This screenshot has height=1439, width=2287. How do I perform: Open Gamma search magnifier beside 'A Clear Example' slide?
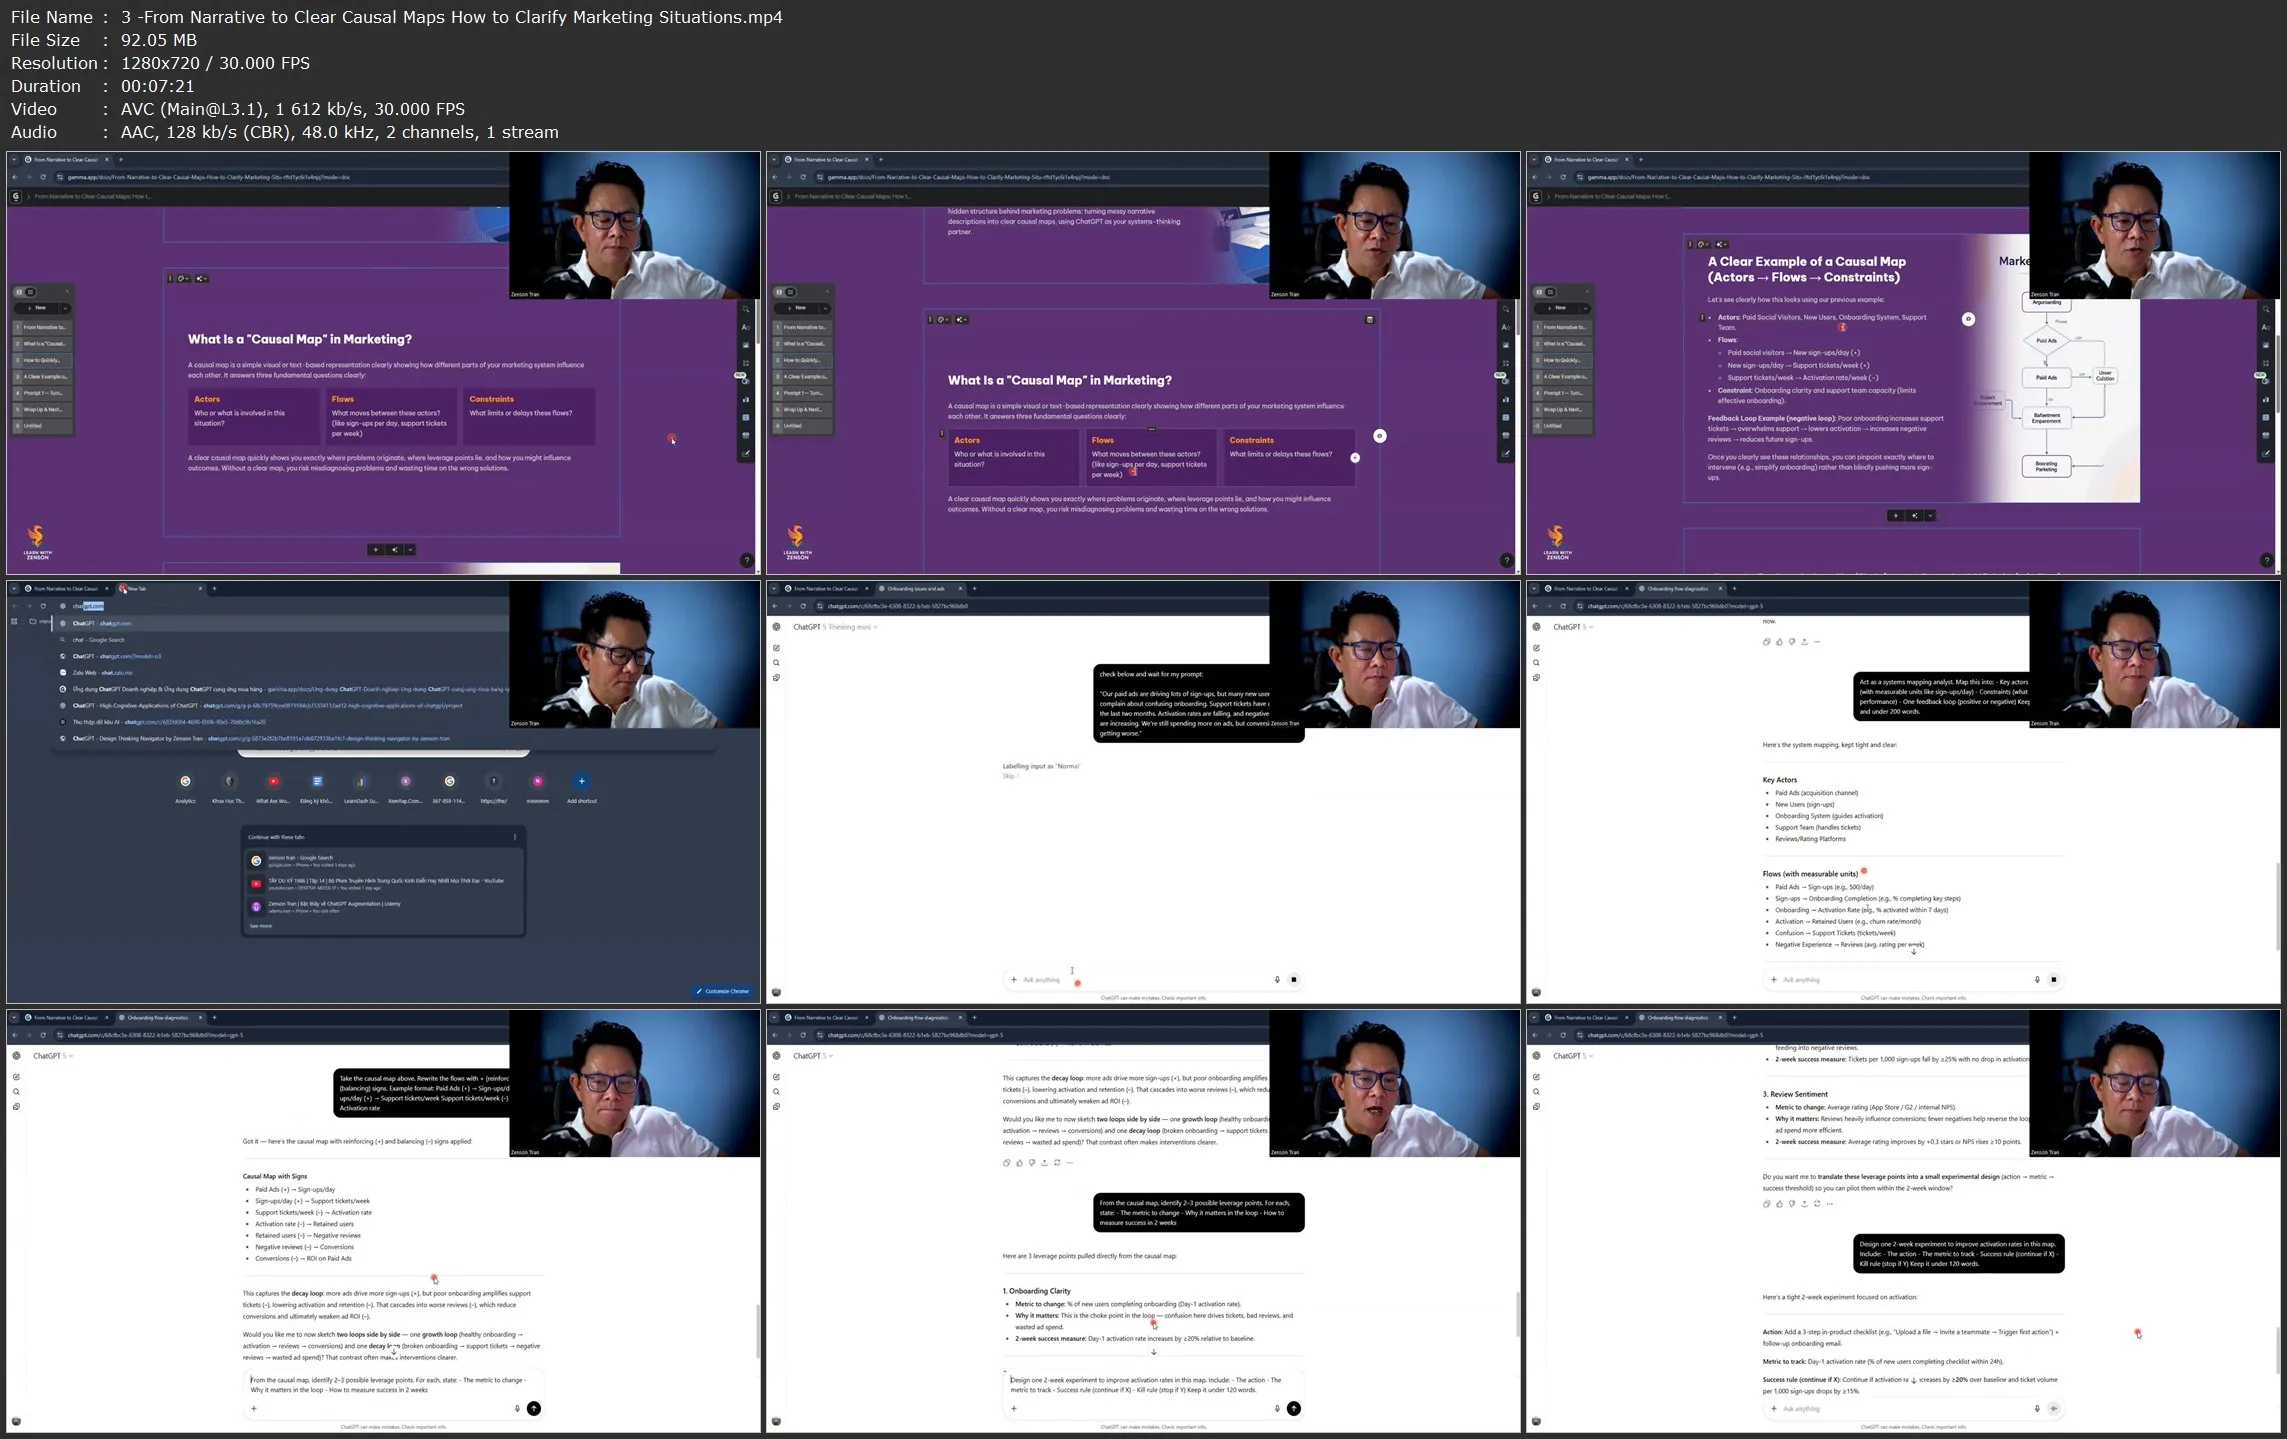[x=2266, y=309]
